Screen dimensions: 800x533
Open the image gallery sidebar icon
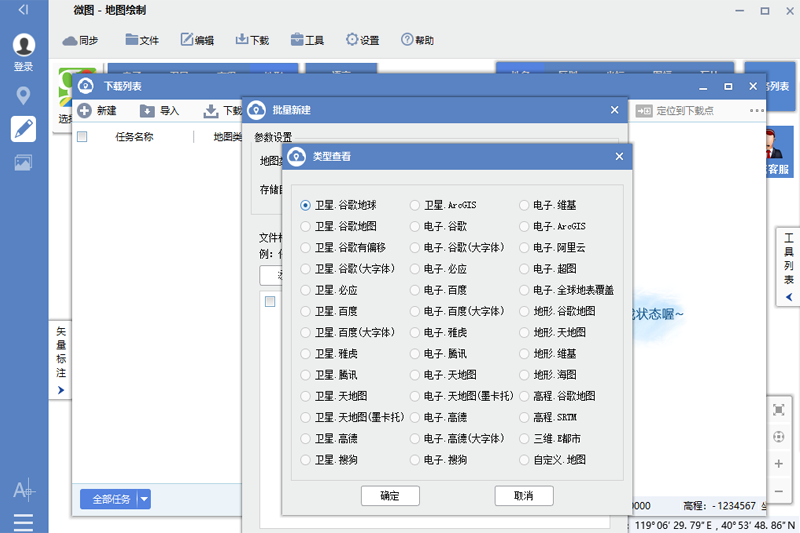click(x=23, y=163)
